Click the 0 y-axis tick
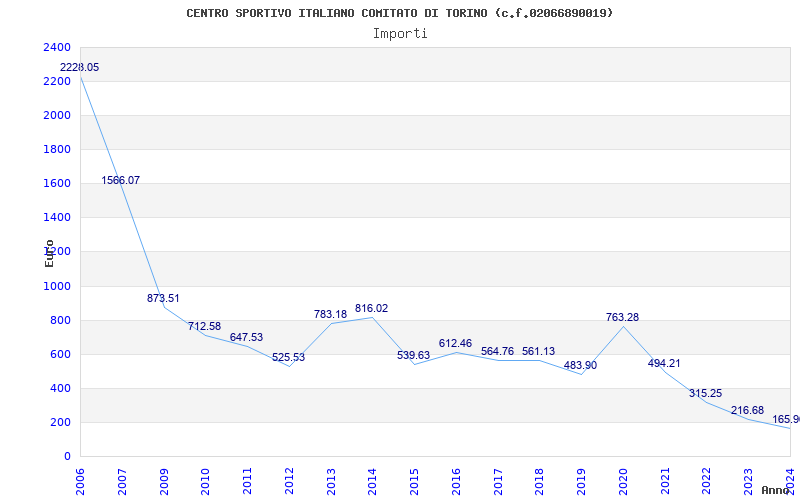The width and height of the screenshot is (800, 500). (x=67, y=457)
